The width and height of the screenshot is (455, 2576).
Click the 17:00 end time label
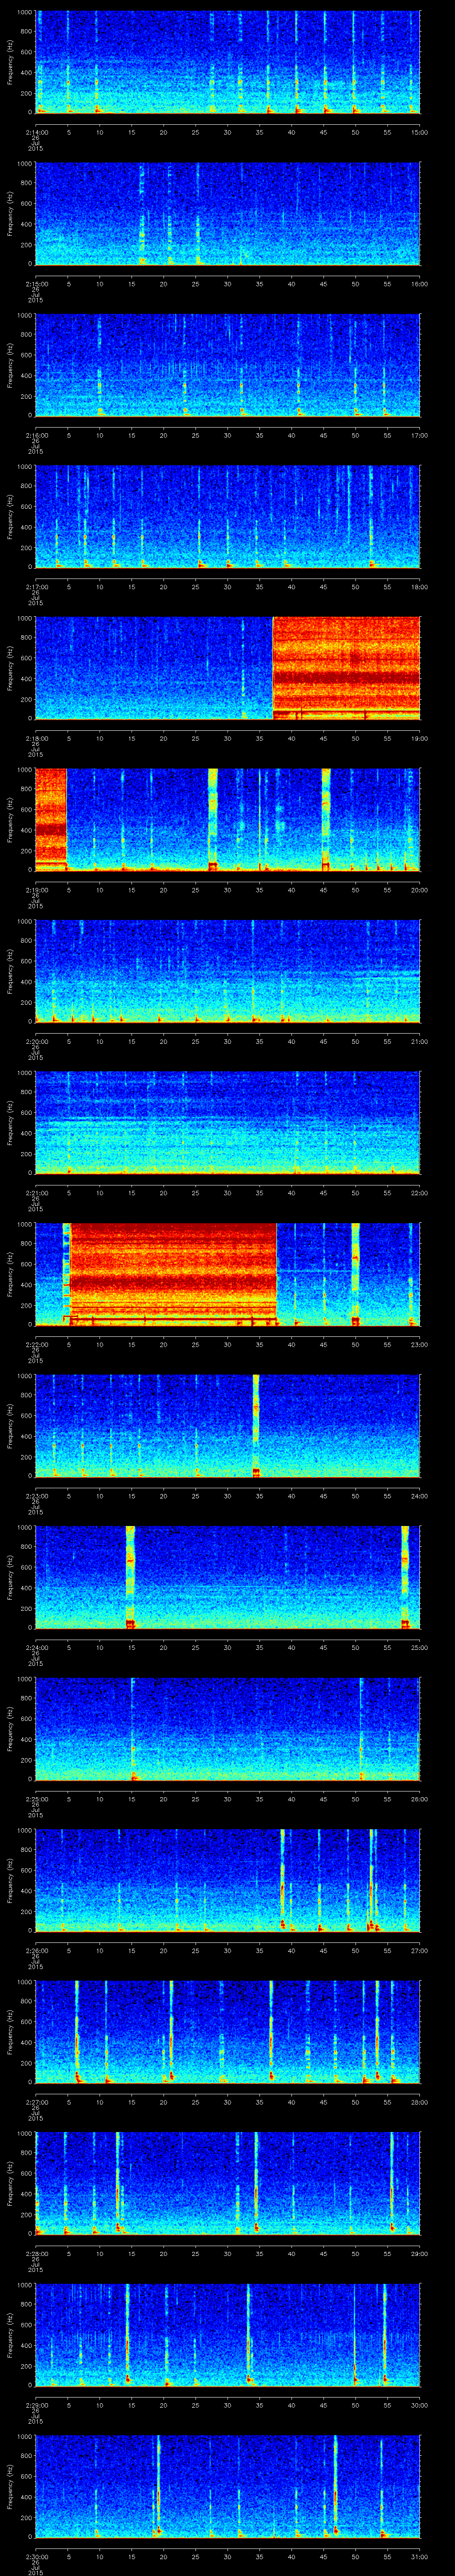420,435
